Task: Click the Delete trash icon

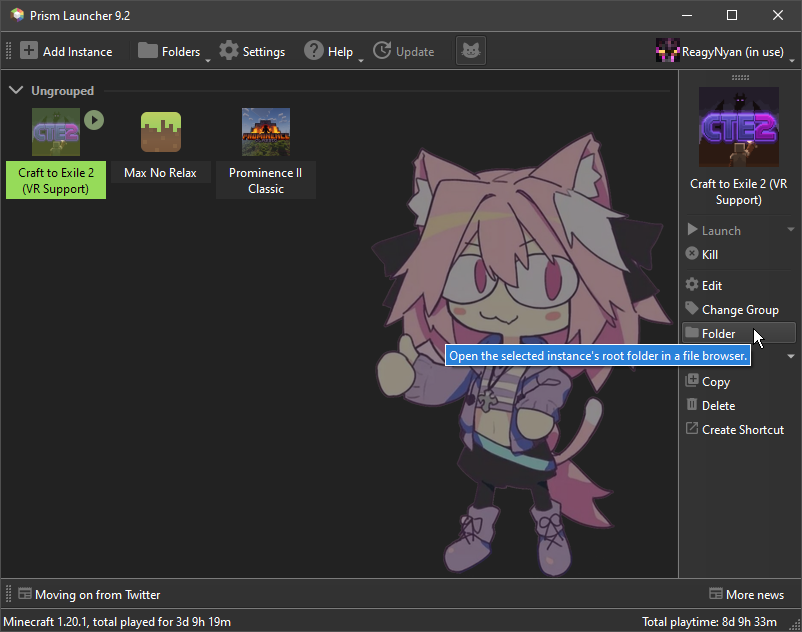Action: [x=692, y=404]
